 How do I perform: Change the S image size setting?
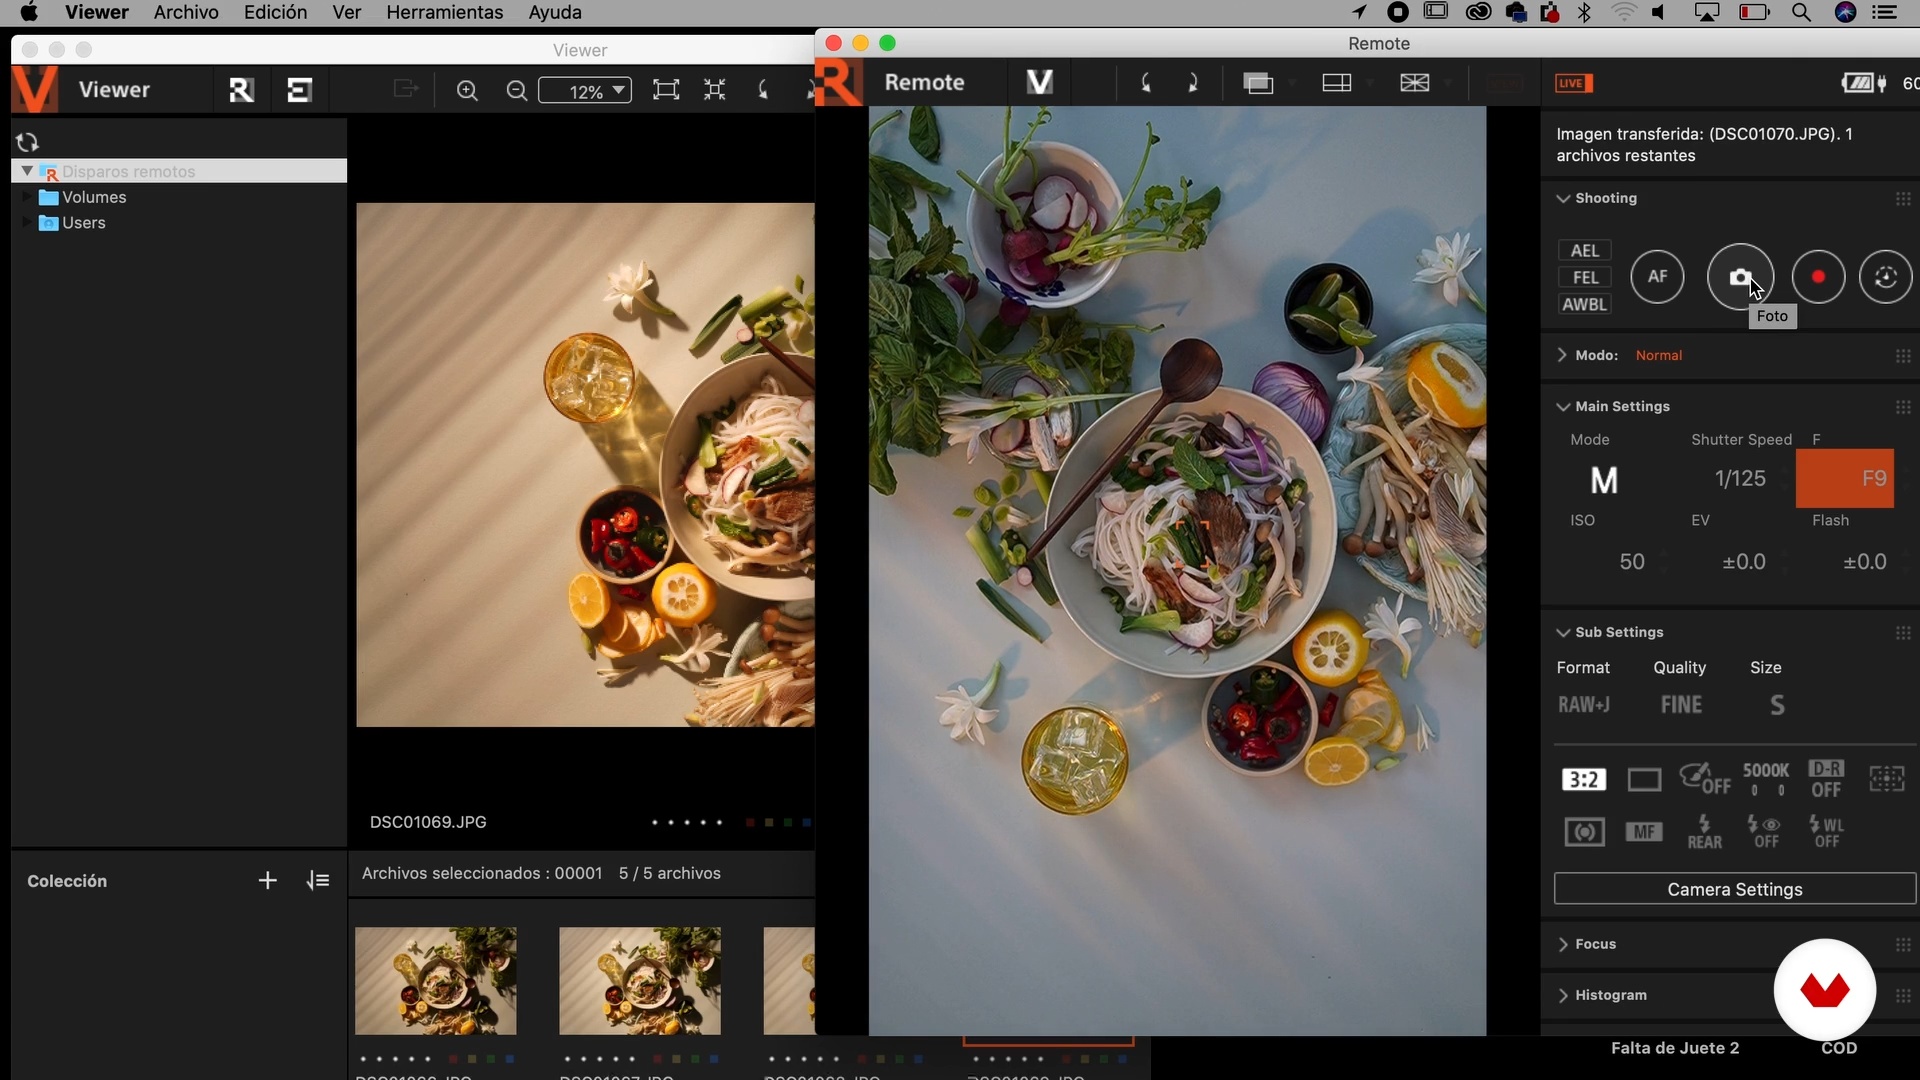1777,705
